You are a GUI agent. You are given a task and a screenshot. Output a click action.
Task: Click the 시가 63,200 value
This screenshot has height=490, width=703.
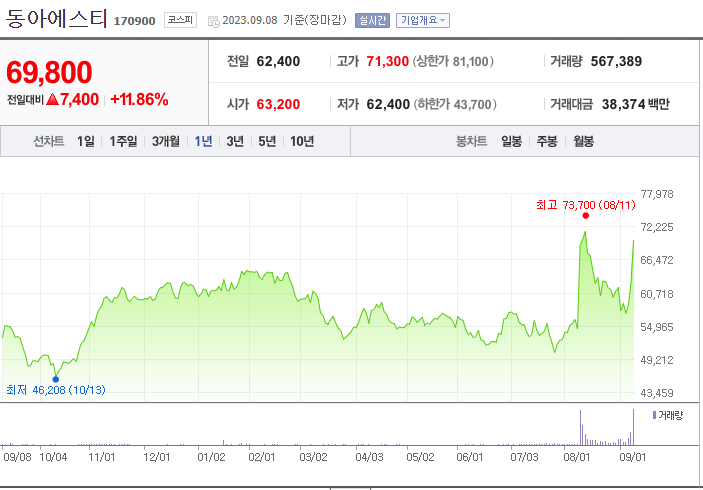(x=278, y=104)
